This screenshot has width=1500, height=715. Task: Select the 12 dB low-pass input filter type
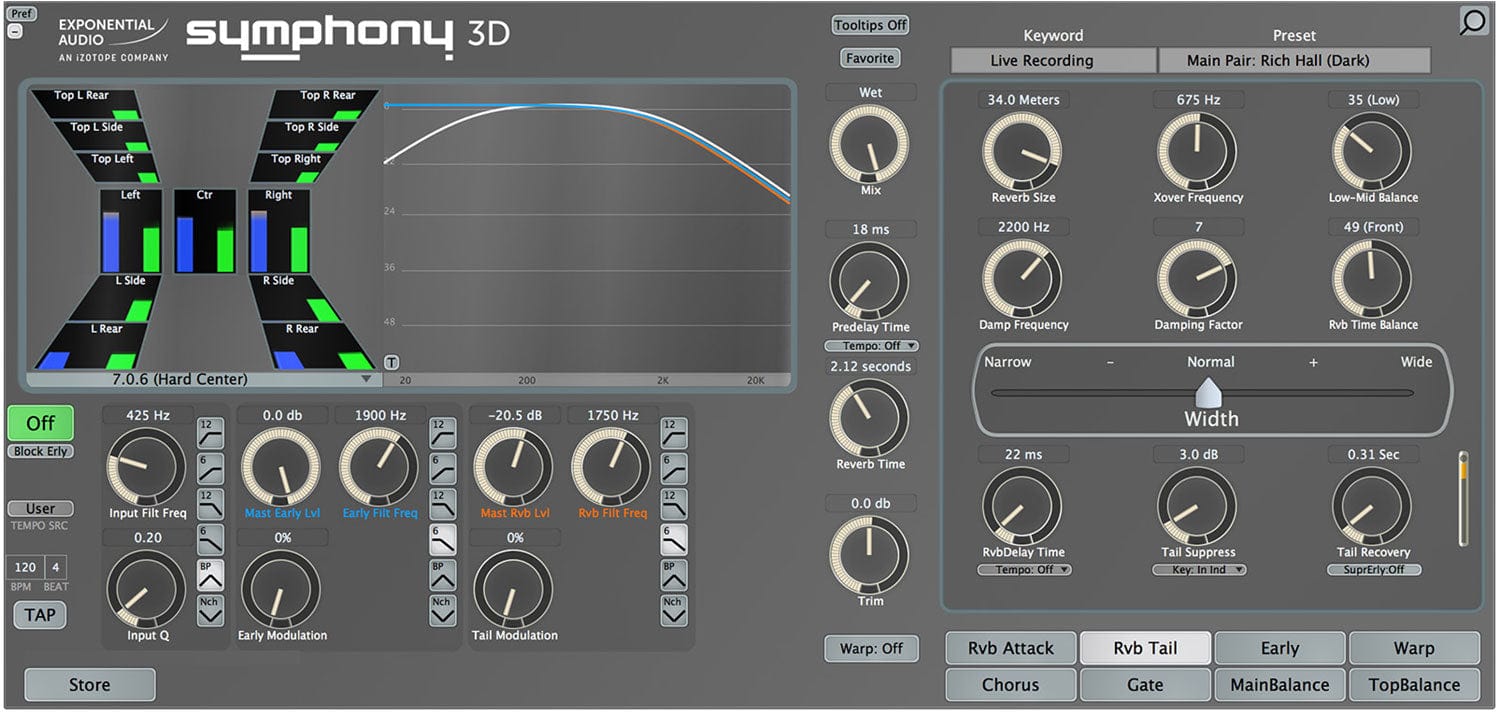point(210,504)
